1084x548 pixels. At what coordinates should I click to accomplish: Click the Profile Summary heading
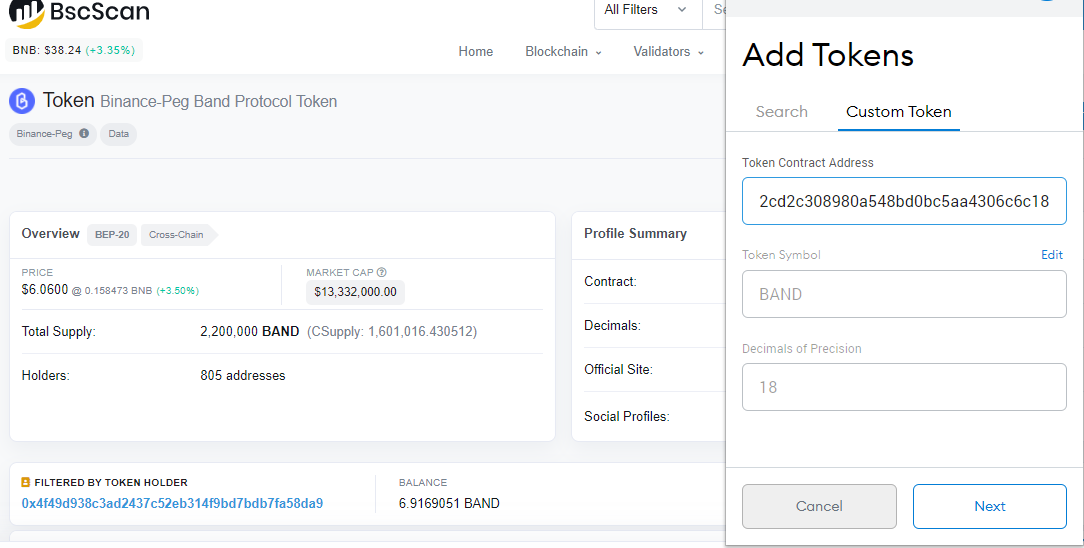635,234
